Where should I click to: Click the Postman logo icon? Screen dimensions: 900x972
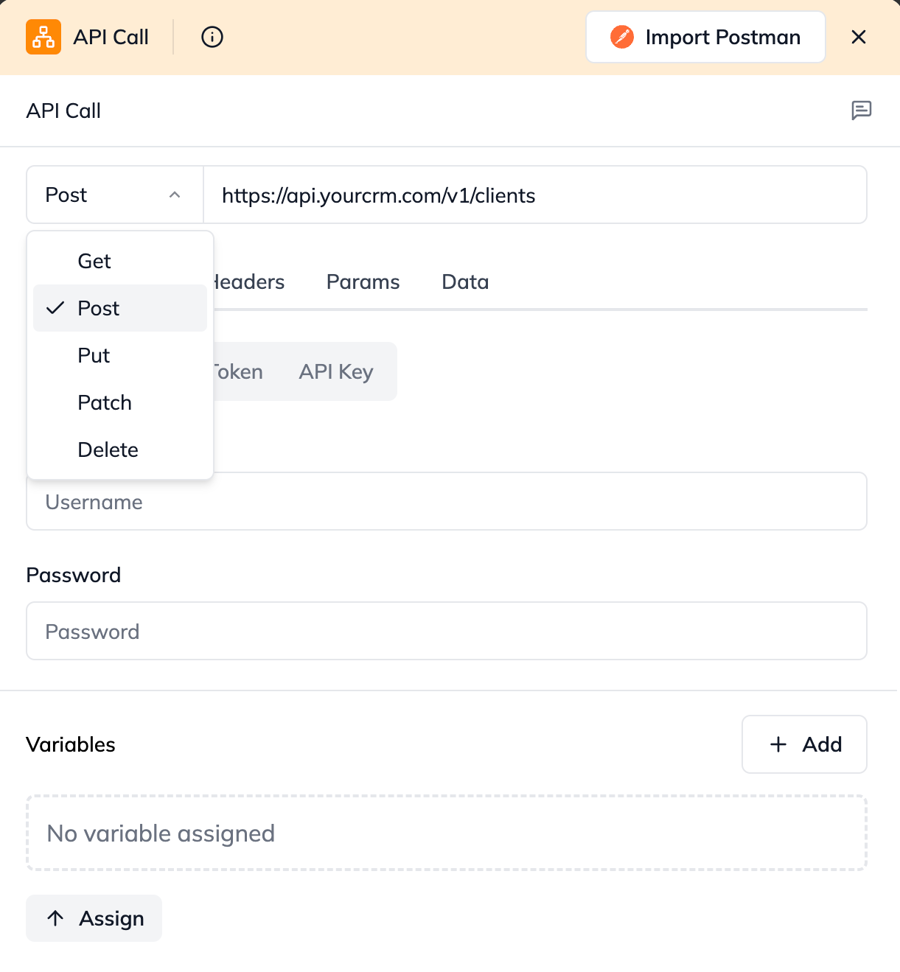[x=622, y=37]
